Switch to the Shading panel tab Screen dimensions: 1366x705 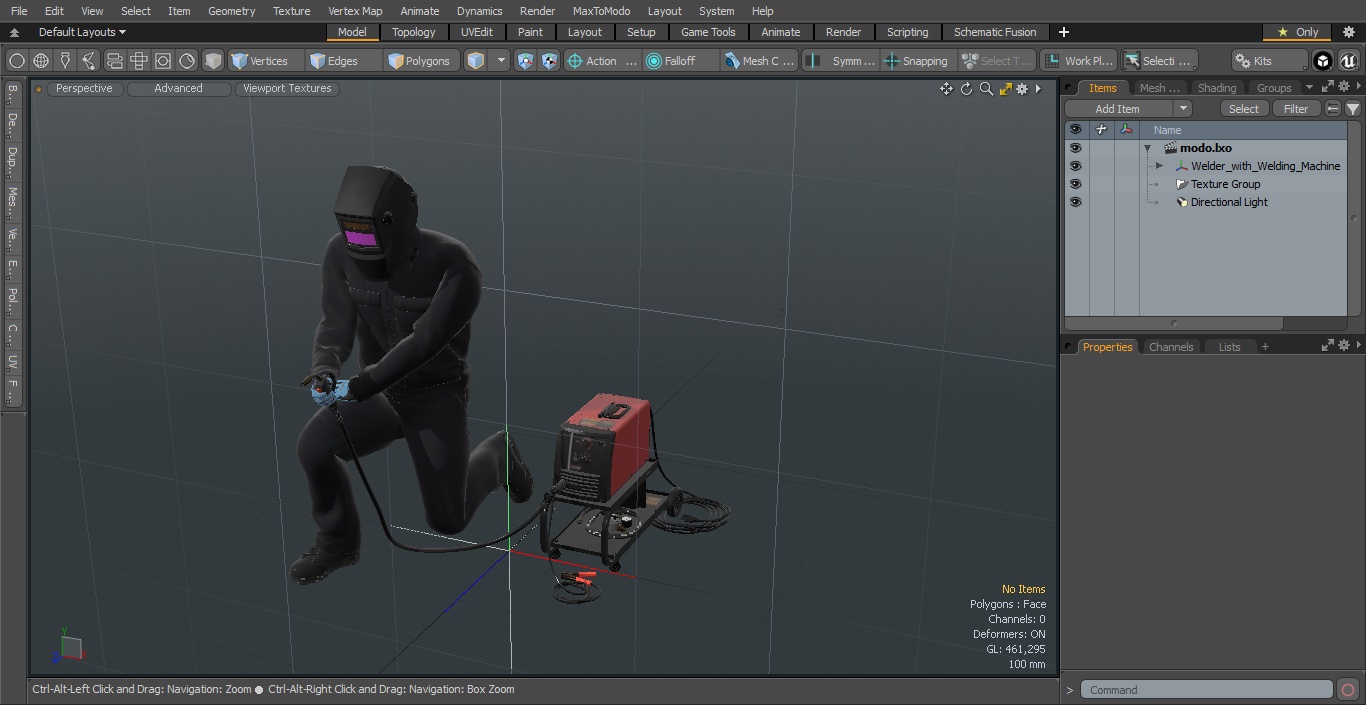(1216, 88)
